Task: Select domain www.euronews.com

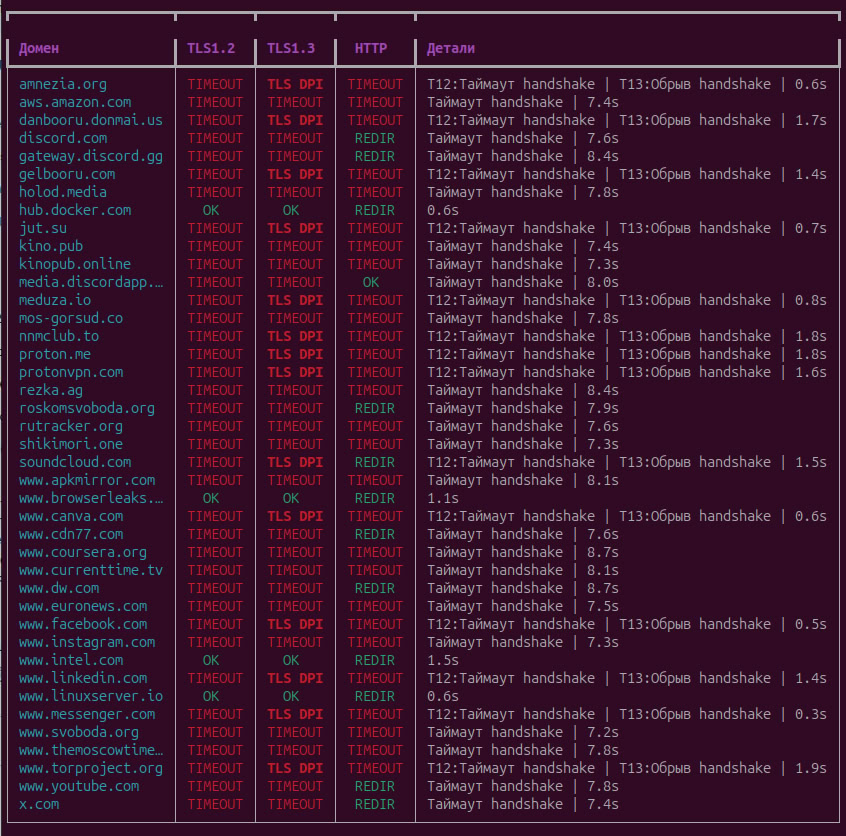Action: 83,606
